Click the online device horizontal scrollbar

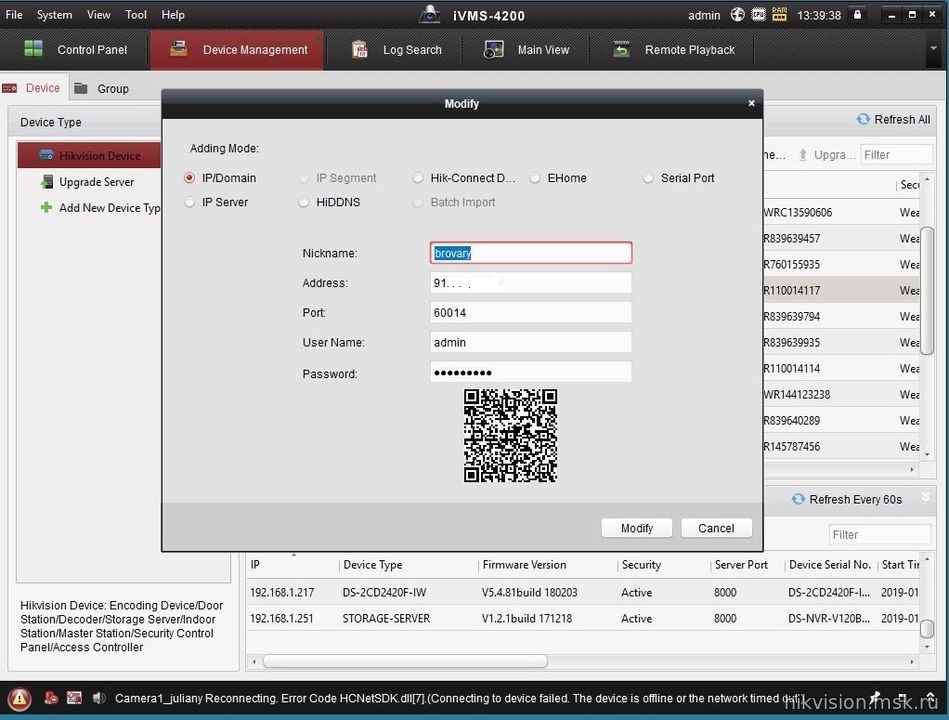pos(405,661)
